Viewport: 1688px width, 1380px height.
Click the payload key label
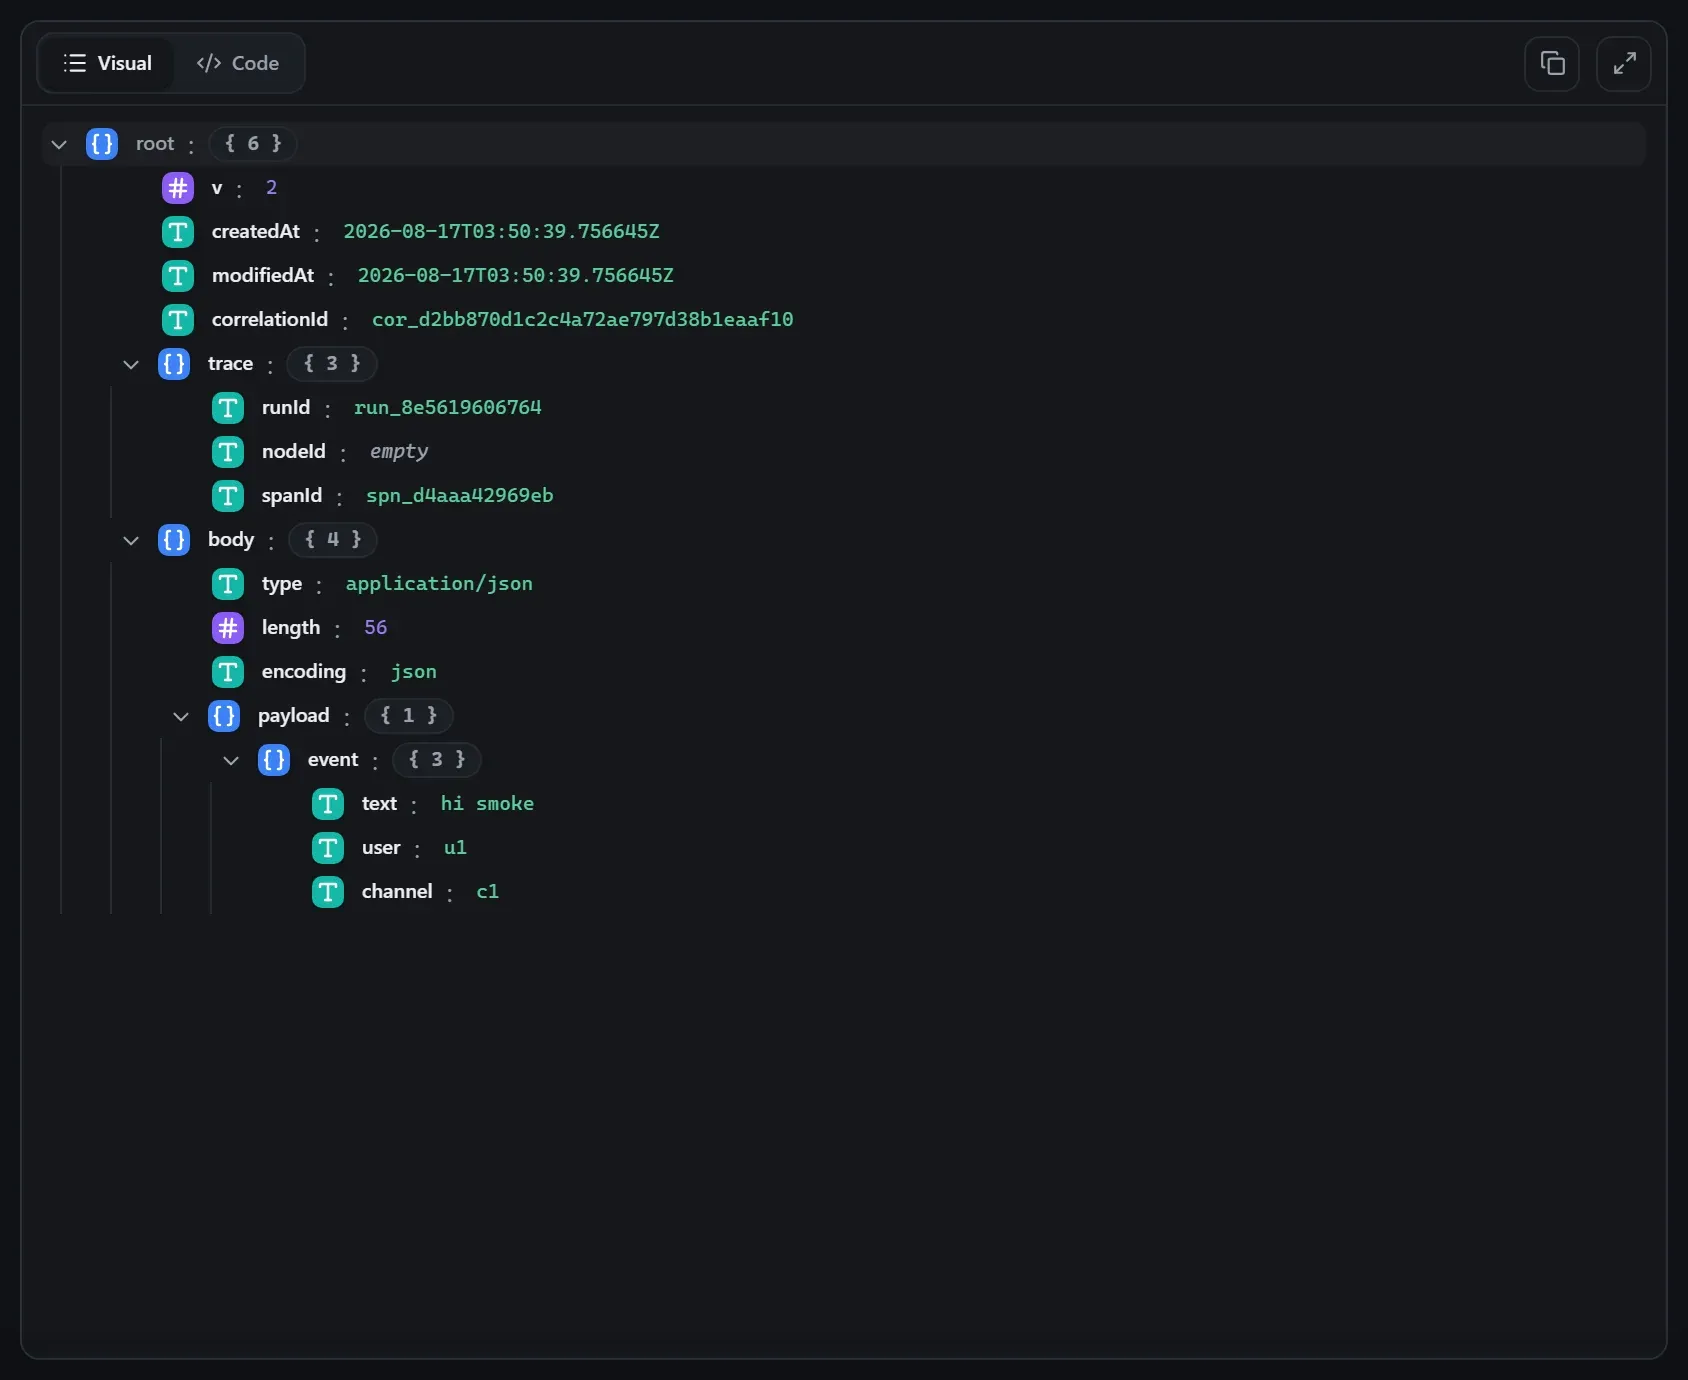click(294, 716)
